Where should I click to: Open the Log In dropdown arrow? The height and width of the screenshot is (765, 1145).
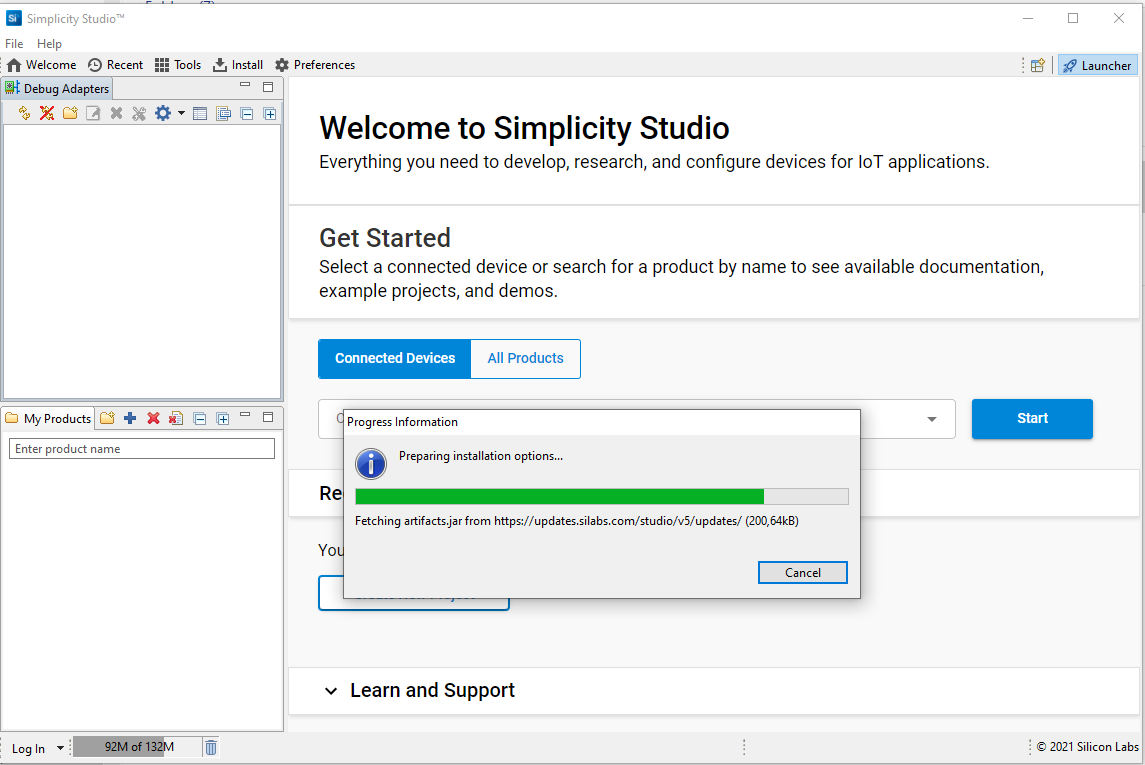[x=60, y=748]
